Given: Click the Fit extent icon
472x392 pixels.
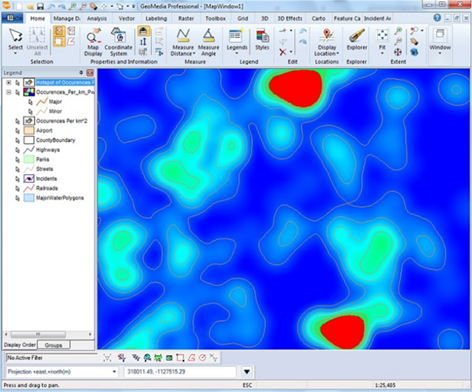Looking at the screenshot, I should [382, 35].
